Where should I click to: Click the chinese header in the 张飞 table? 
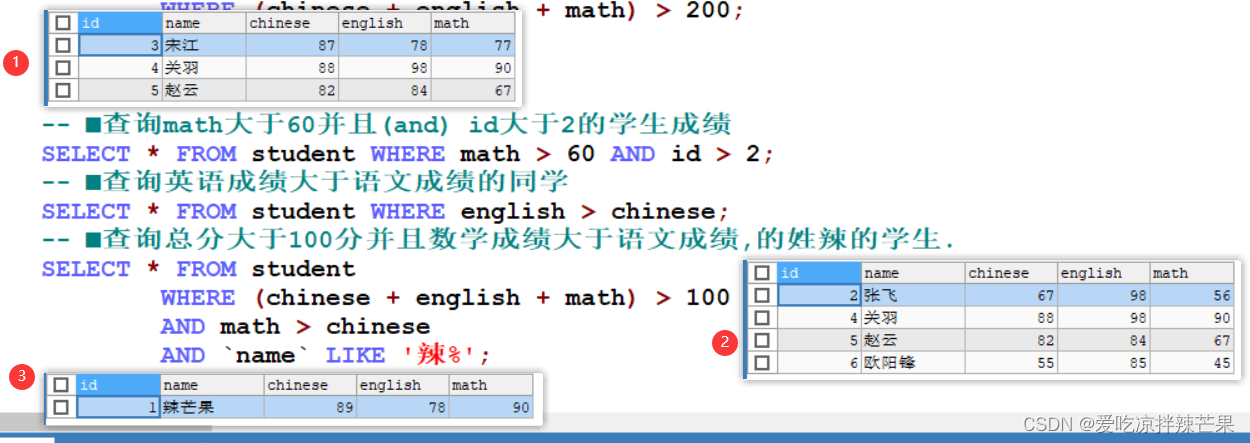click(1011, 272)
